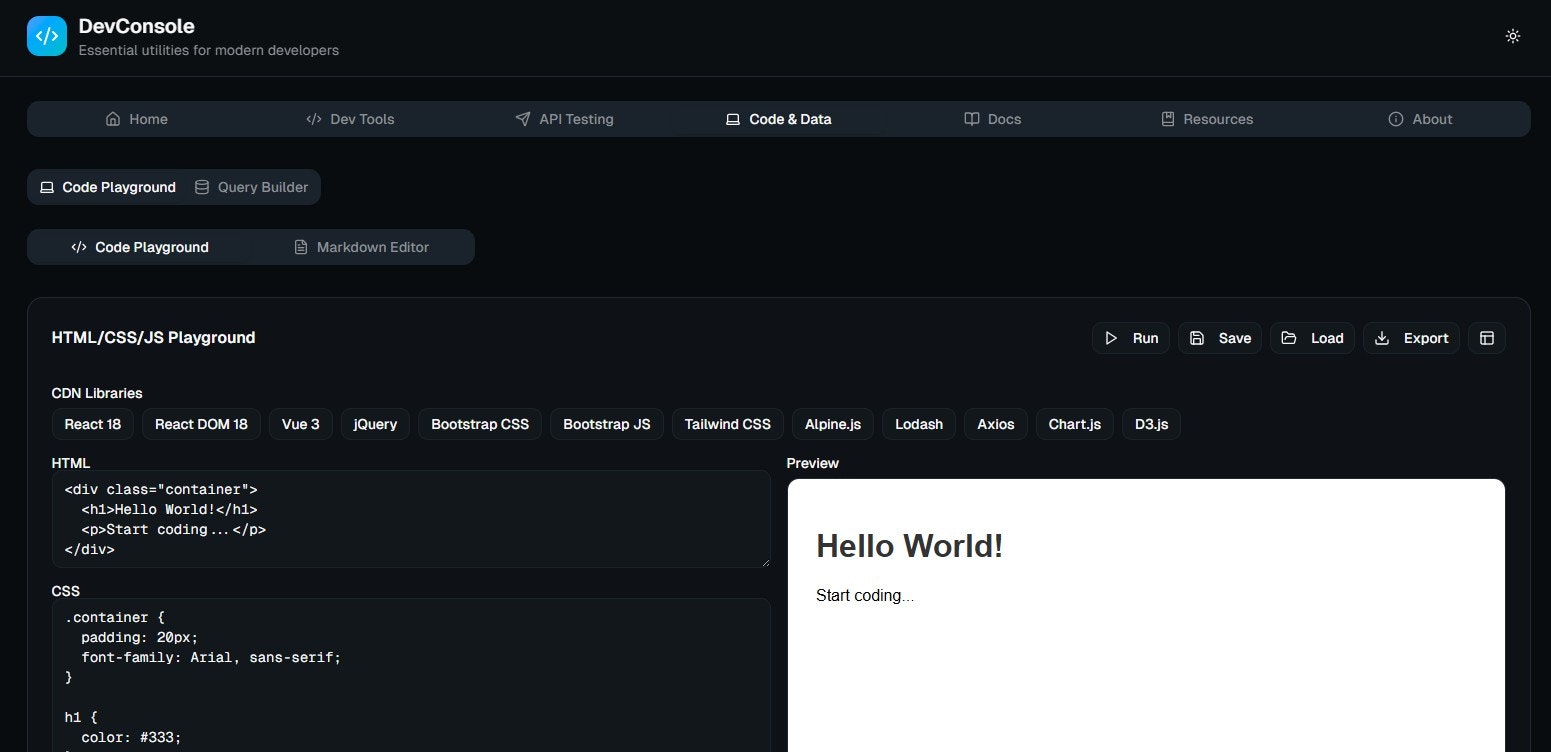Switch theme using the sun icon
The height and width of the screenshot is (752, 1551).
pyautogui.click(x=1513, y=36)
